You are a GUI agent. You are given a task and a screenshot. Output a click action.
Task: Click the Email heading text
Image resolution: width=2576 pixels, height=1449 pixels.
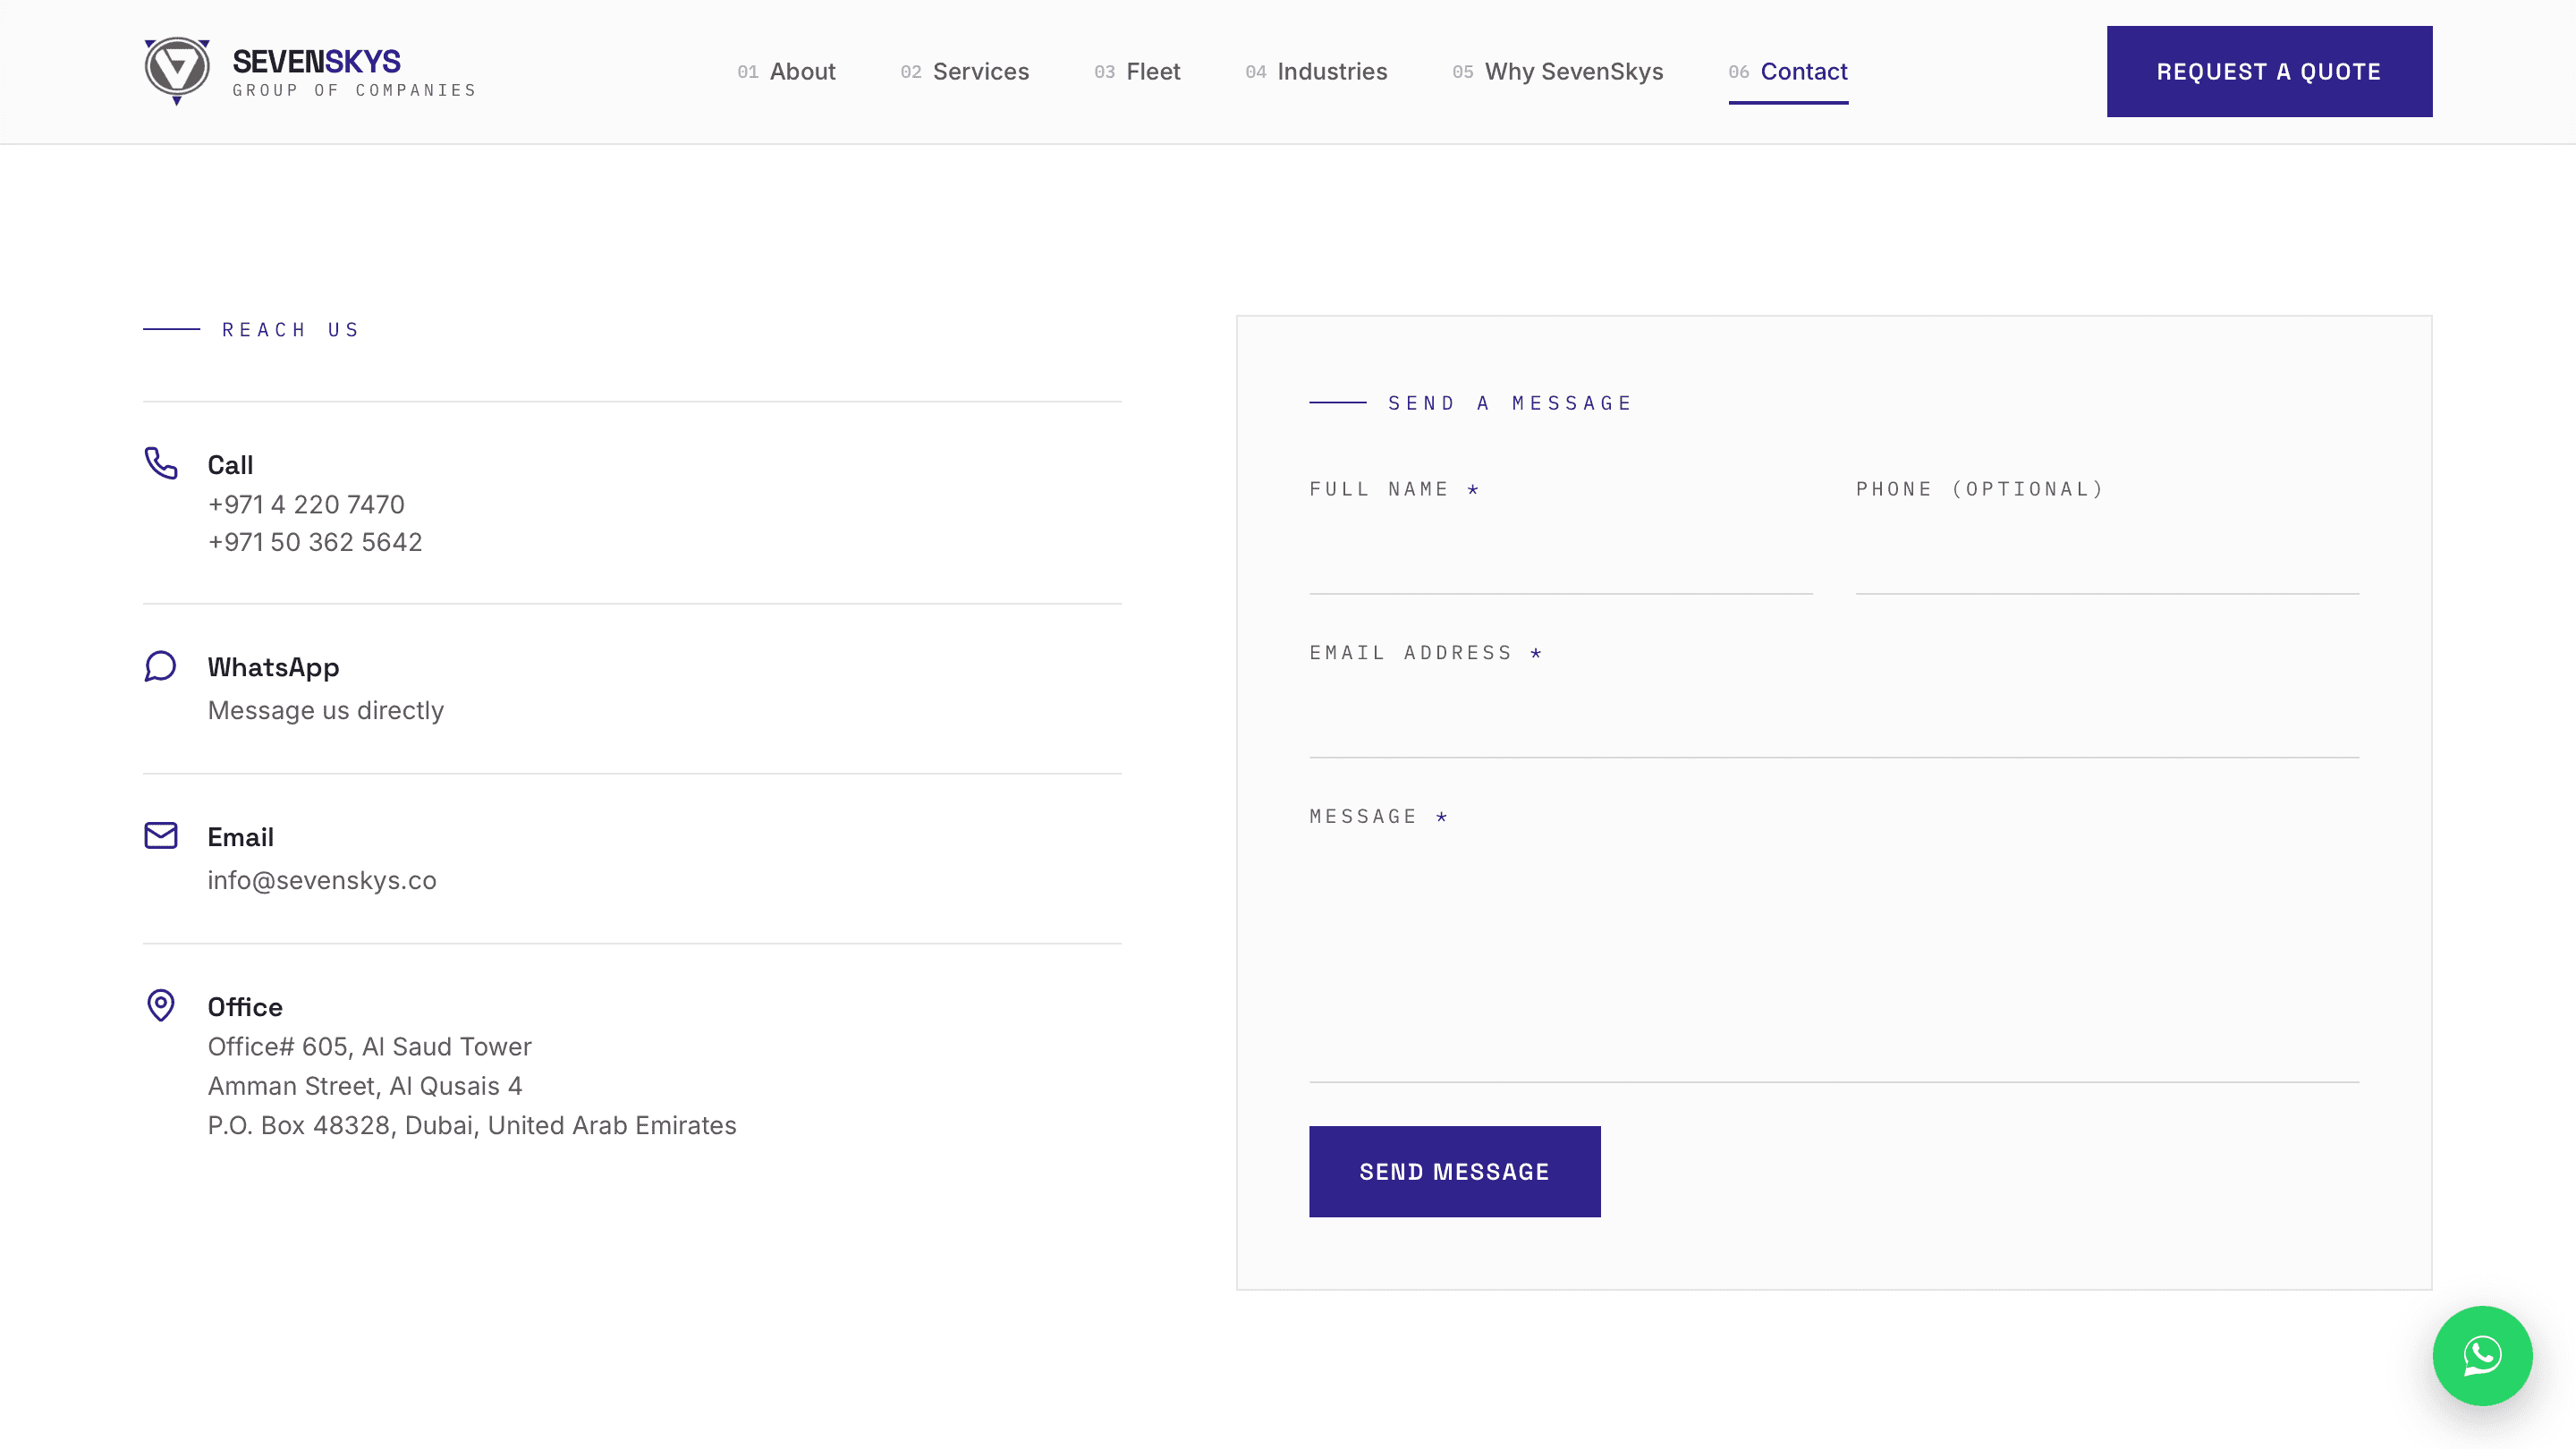pyautogui.click(x=240, y=837)
